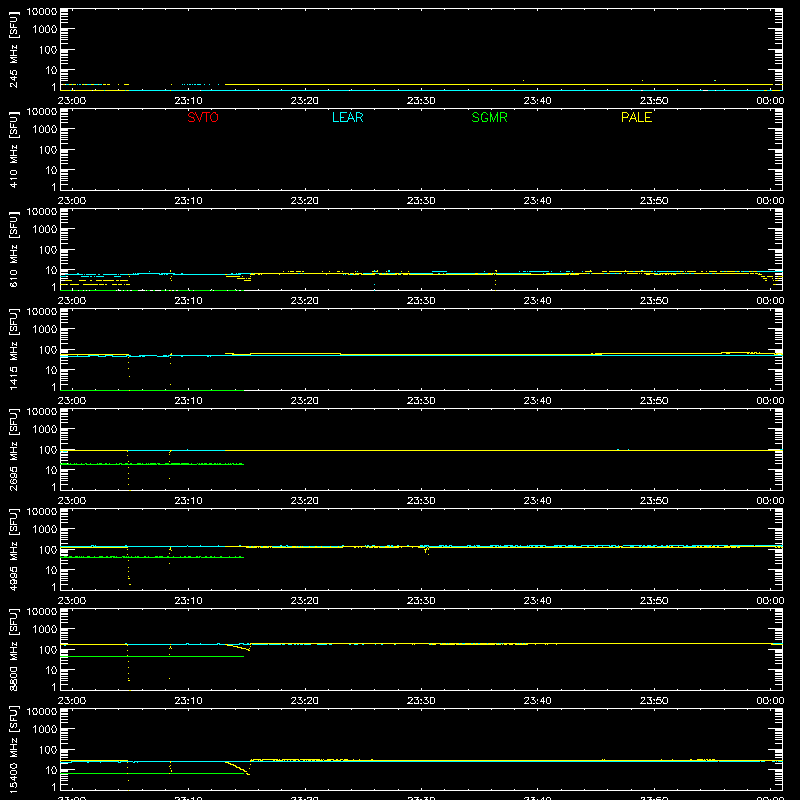Click the 23:30 time label under 610 MHz plot

421,301
